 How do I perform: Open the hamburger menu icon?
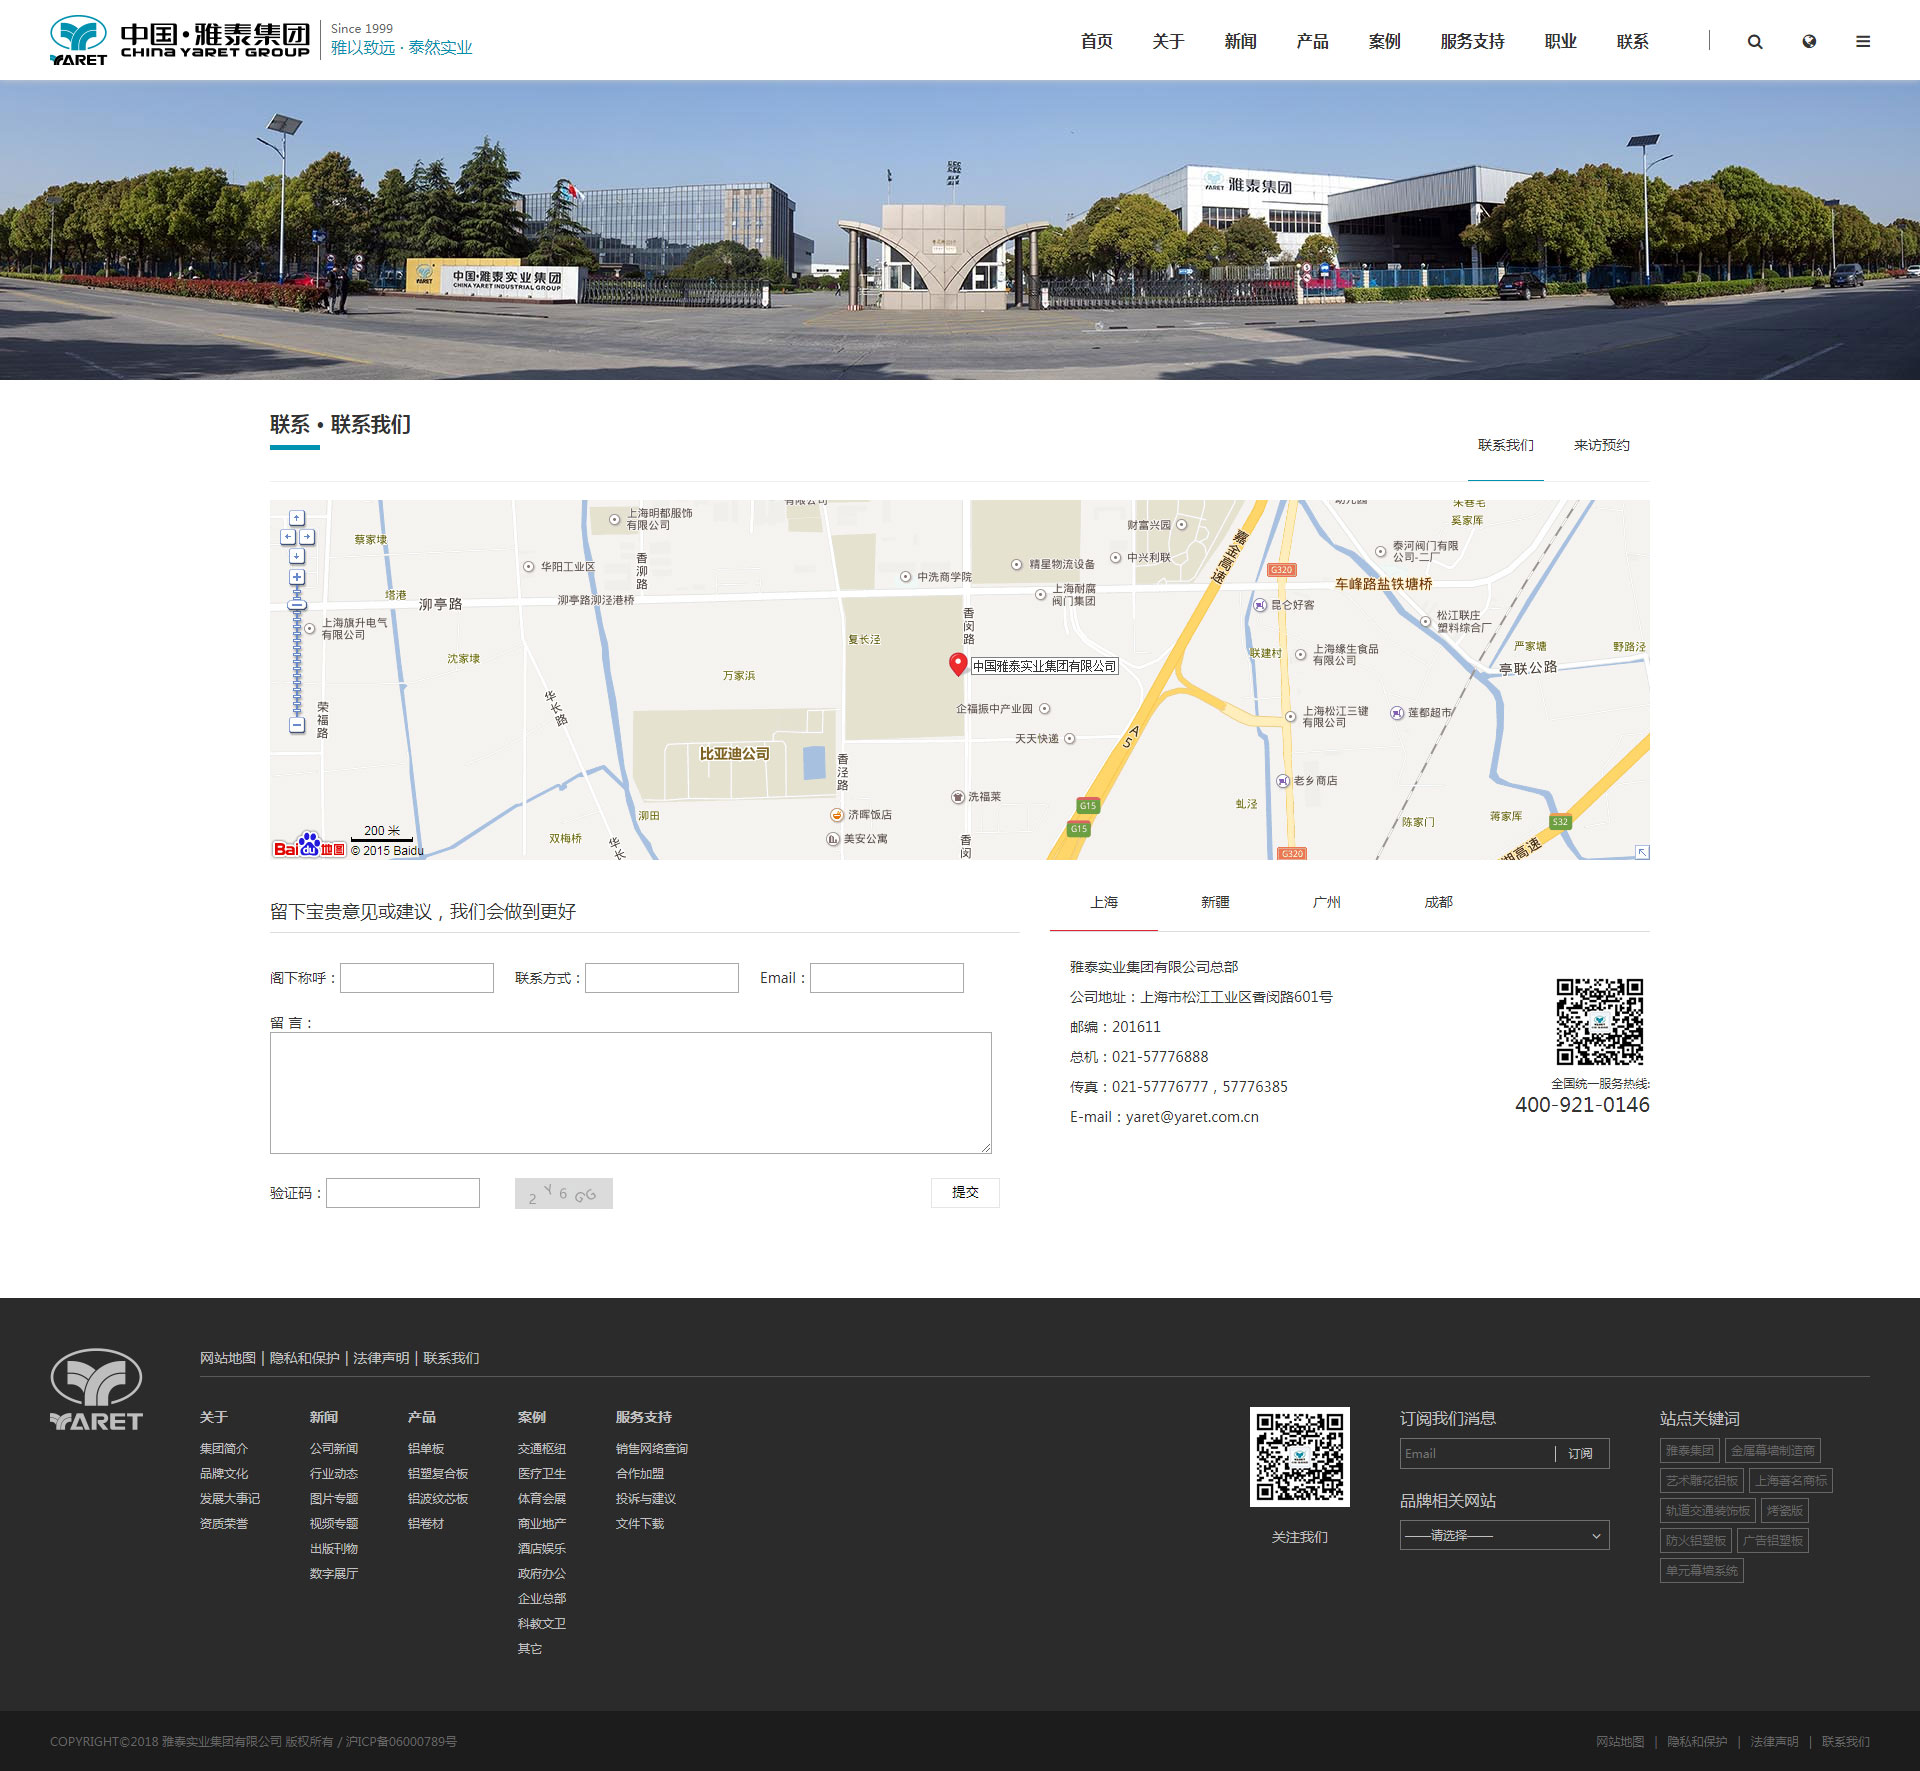pyautogui.click(x=1863, y=42)
